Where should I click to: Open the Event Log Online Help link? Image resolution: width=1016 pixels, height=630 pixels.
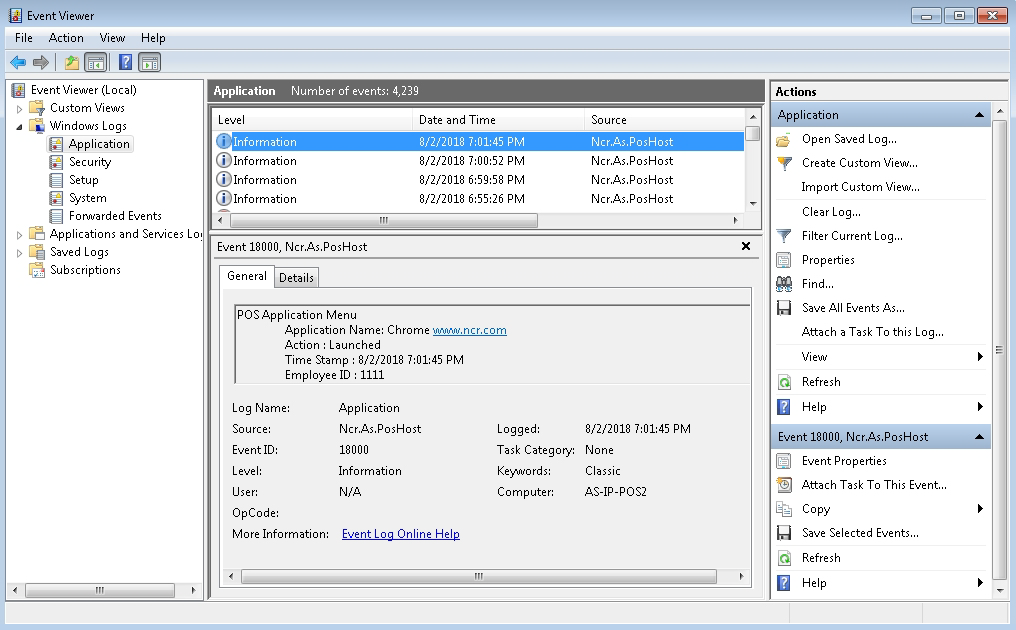point(400,534)
